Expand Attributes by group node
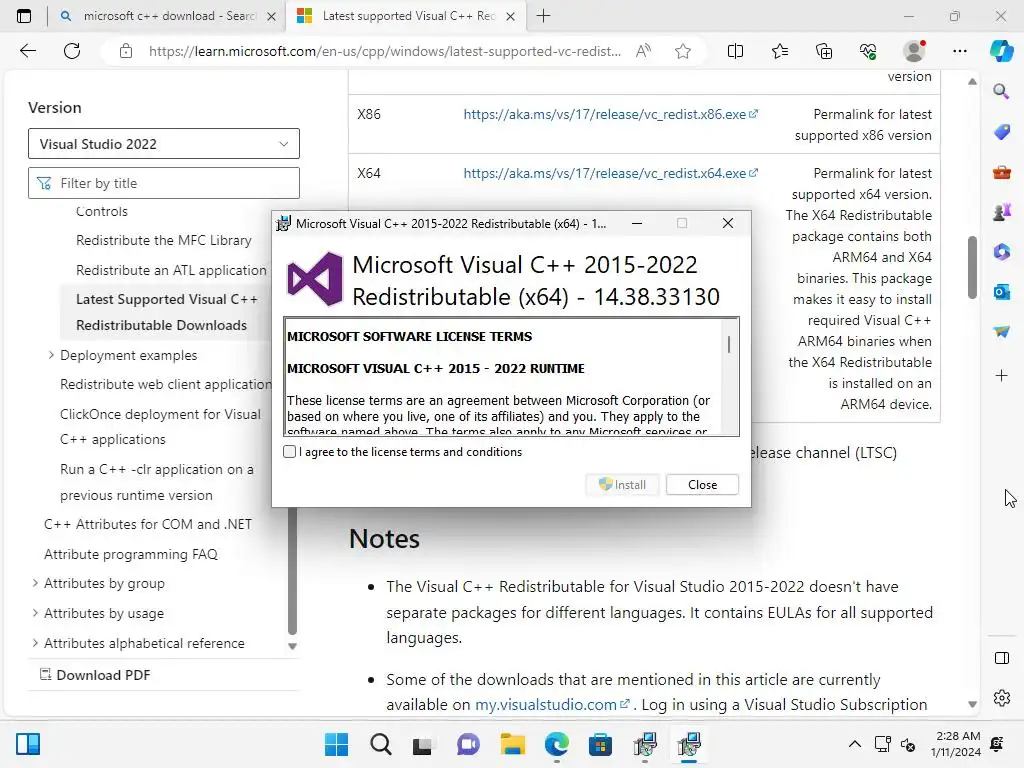The height and width of the screenshot is (768, 1024). 35,583
